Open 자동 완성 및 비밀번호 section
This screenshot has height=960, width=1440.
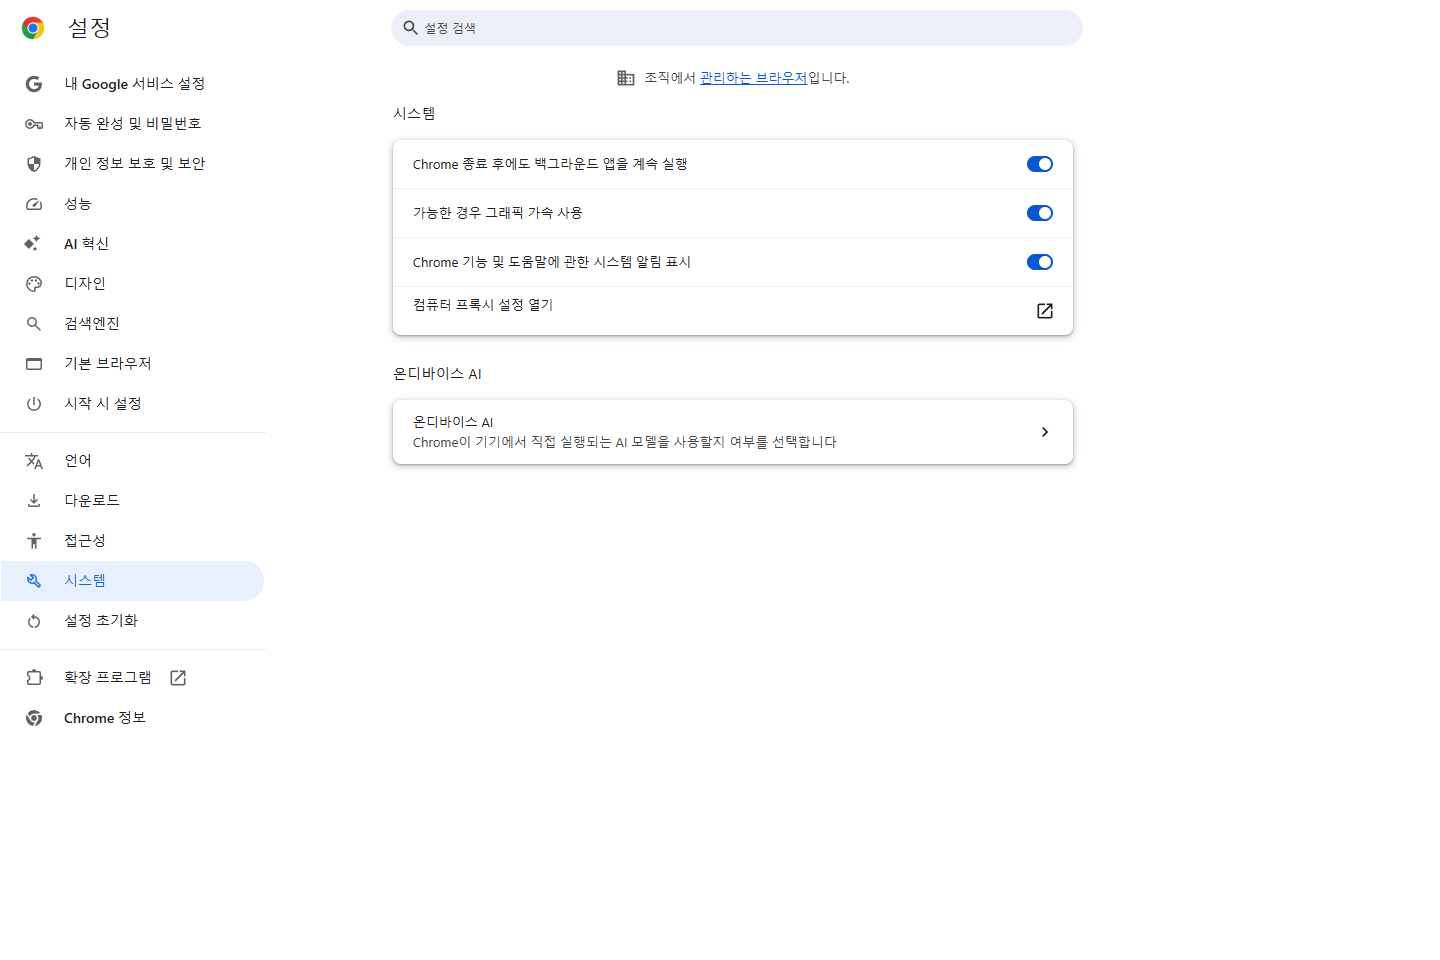pyautogui.click(x=132, y=124)
